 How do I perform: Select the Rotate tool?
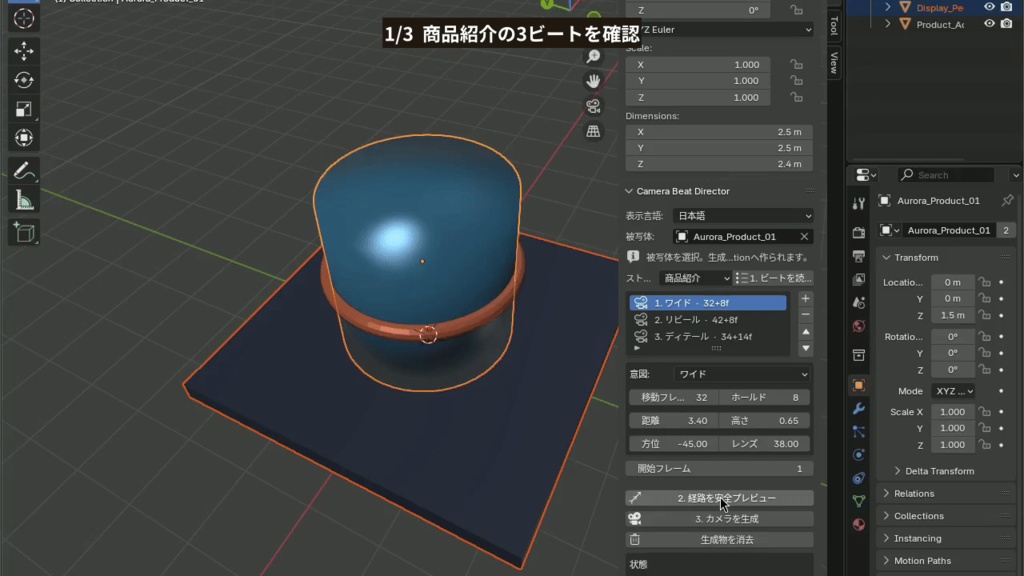[x=24, y=80]
